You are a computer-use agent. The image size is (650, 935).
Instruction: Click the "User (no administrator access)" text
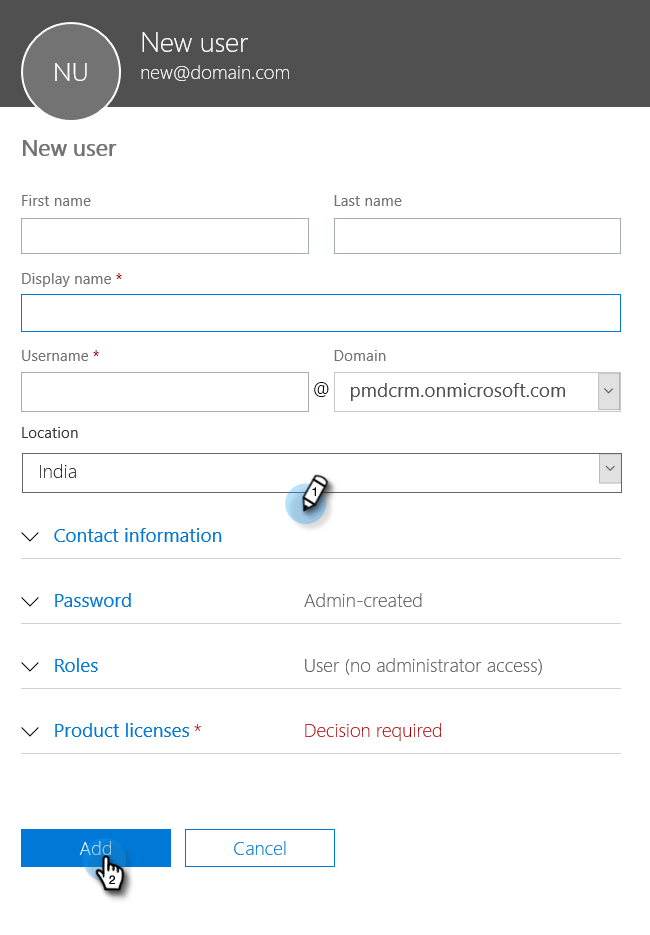423,666
